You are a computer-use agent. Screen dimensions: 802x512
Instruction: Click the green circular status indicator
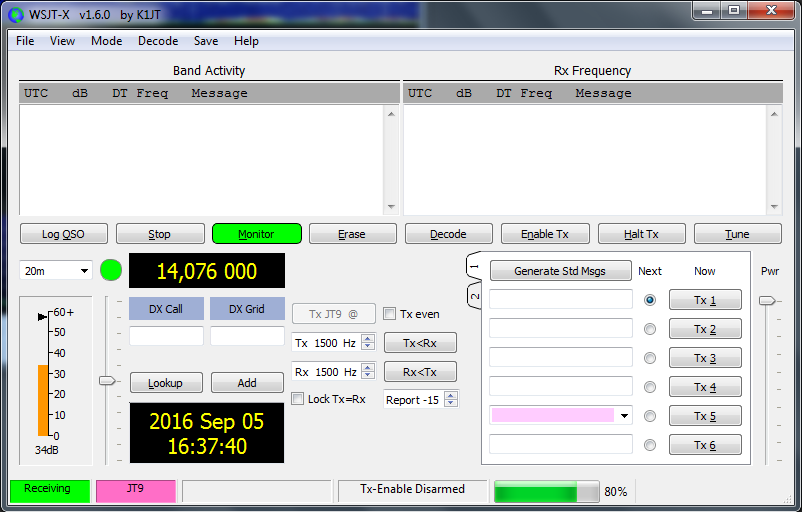tap(111, 270)
